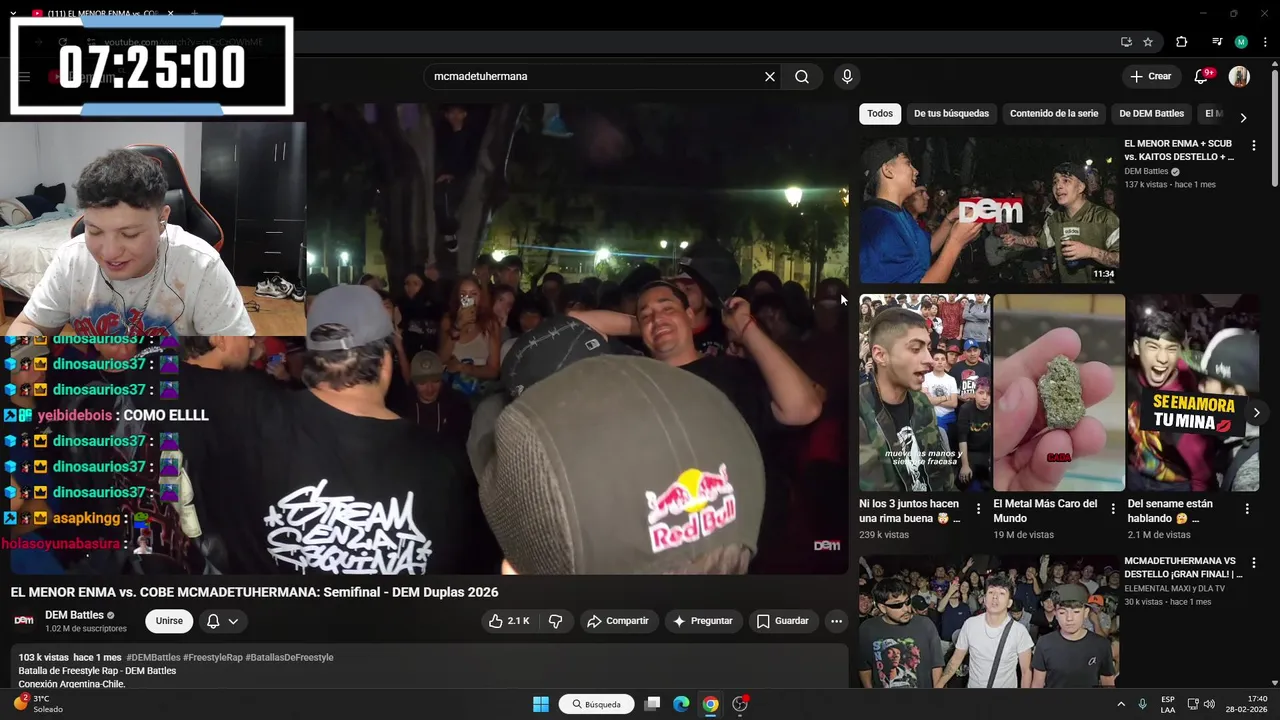The width and height of the screenshot is (1280, 720).
Task: Click the MCMADETUHERMANA VS DESTELLO video title
Action: click(x=1183, y=568)
